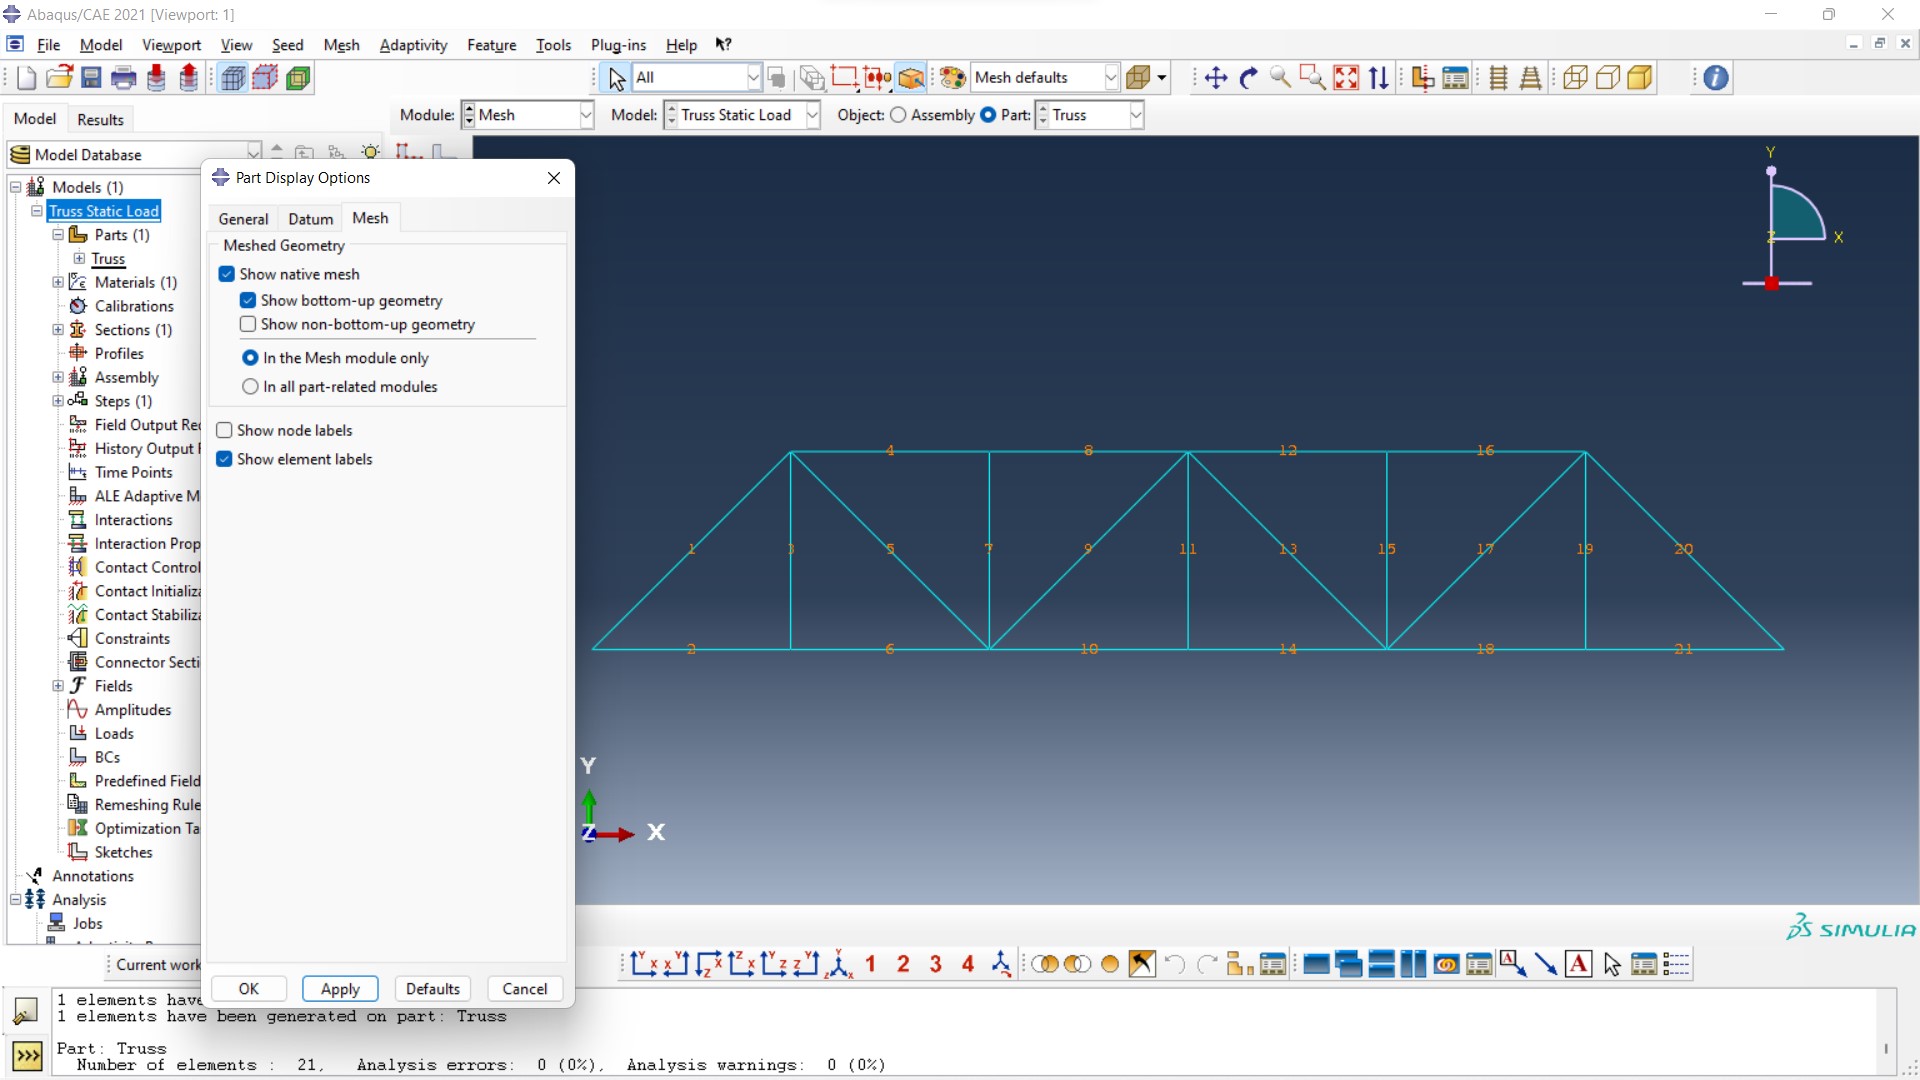The height and width of the screenshot is (1080, 1920).
Task: Open the Model dropdown Truss Static Load
Action: pos(812,115)
